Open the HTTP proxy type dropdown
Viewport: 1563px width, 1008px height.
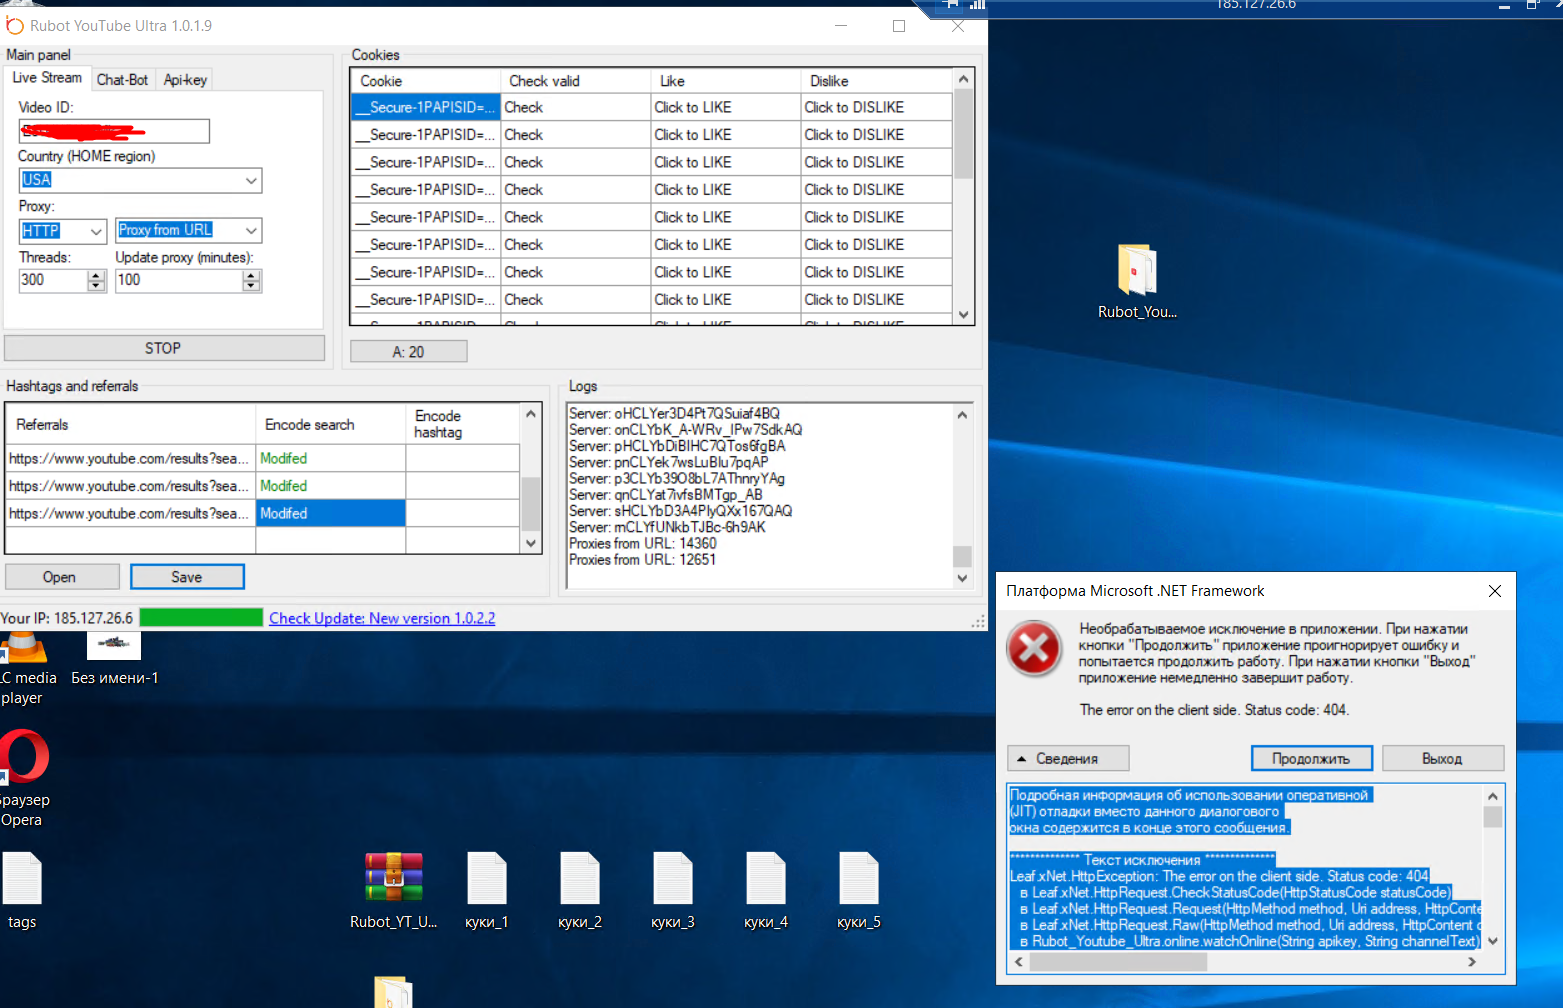(96, 231)
